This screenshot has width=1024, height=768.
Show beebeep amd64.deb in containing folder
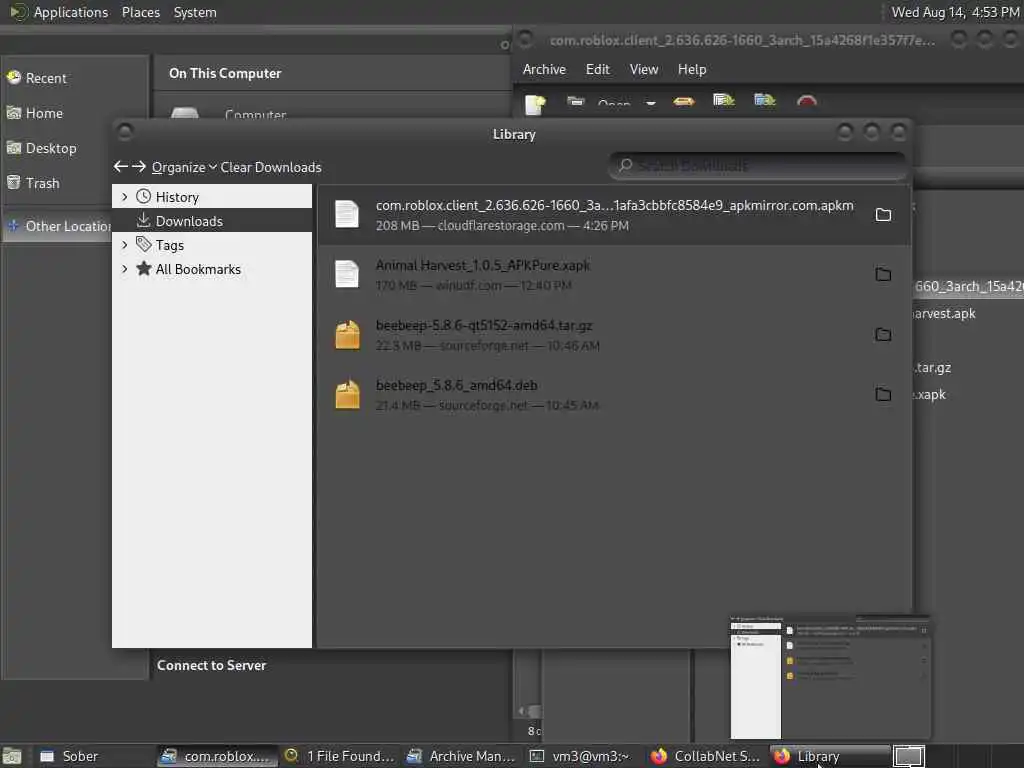pyautogui.click(x=883, y=394)
